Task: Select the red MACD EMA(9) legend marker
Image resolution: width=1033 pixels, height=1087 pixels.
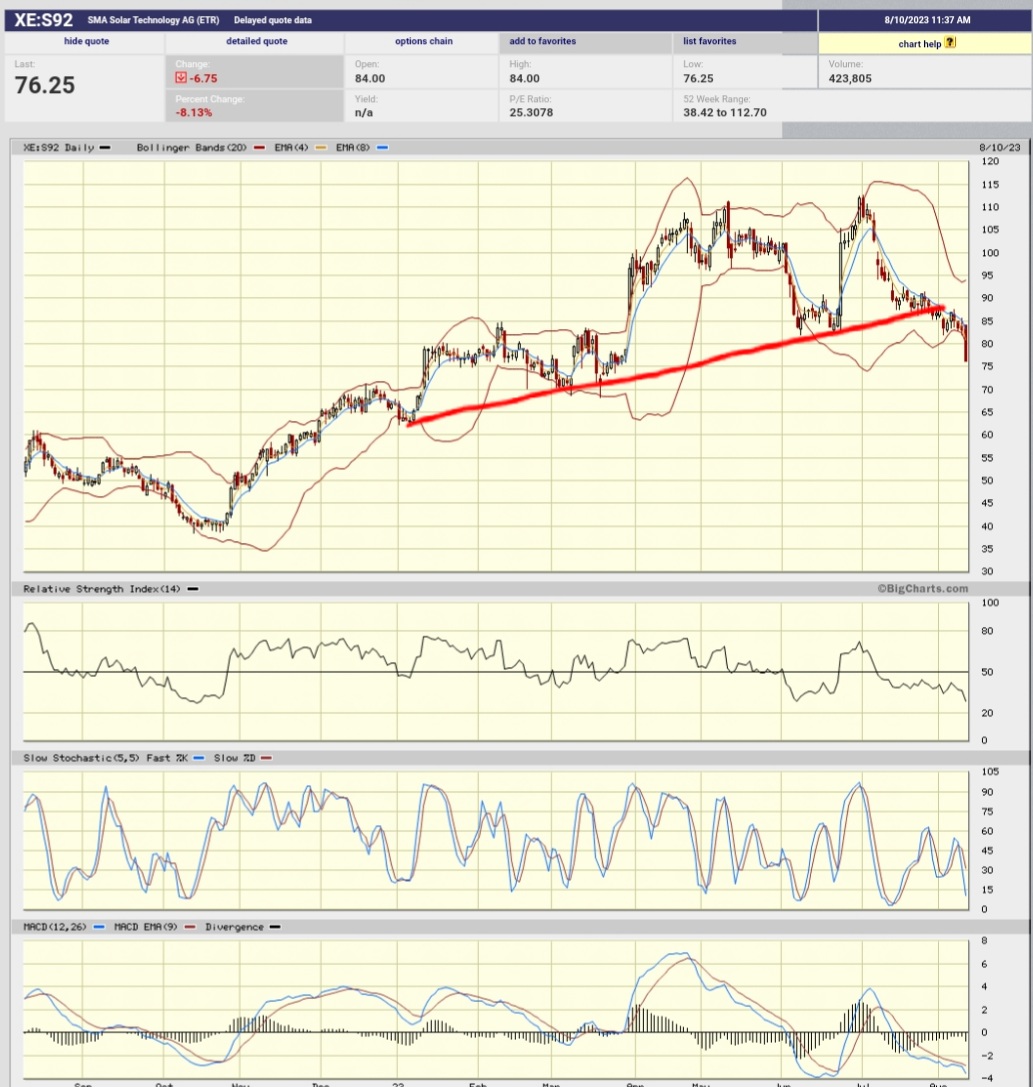Action: (189, 927)
